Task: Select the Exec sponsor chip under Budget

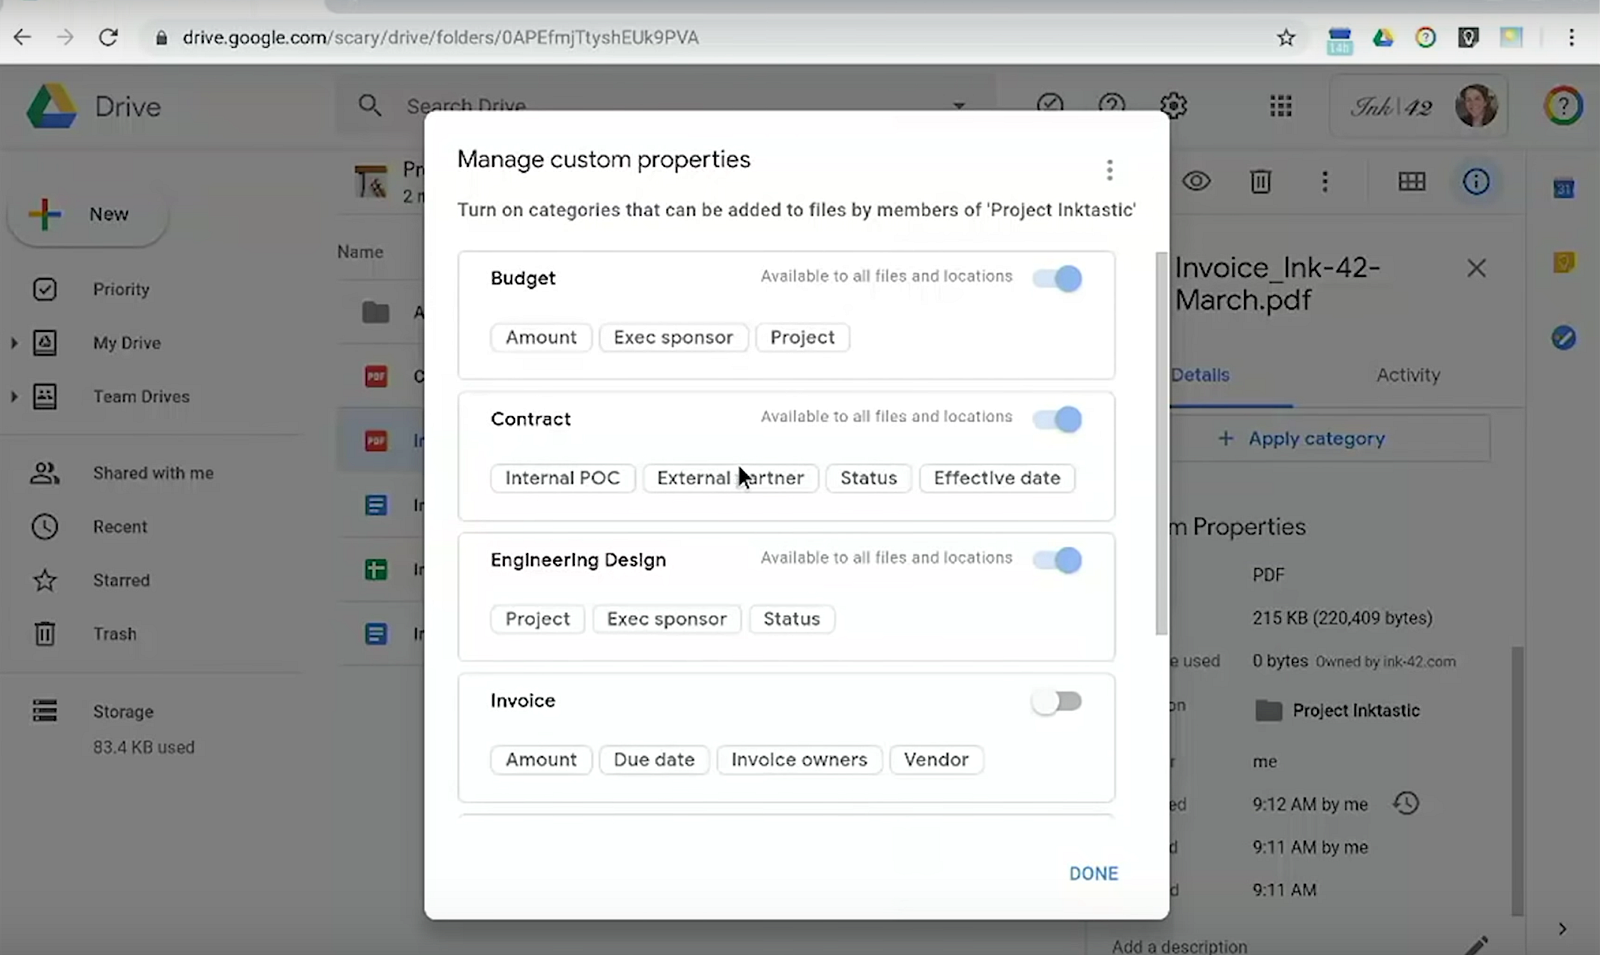Action: point(673,337)
